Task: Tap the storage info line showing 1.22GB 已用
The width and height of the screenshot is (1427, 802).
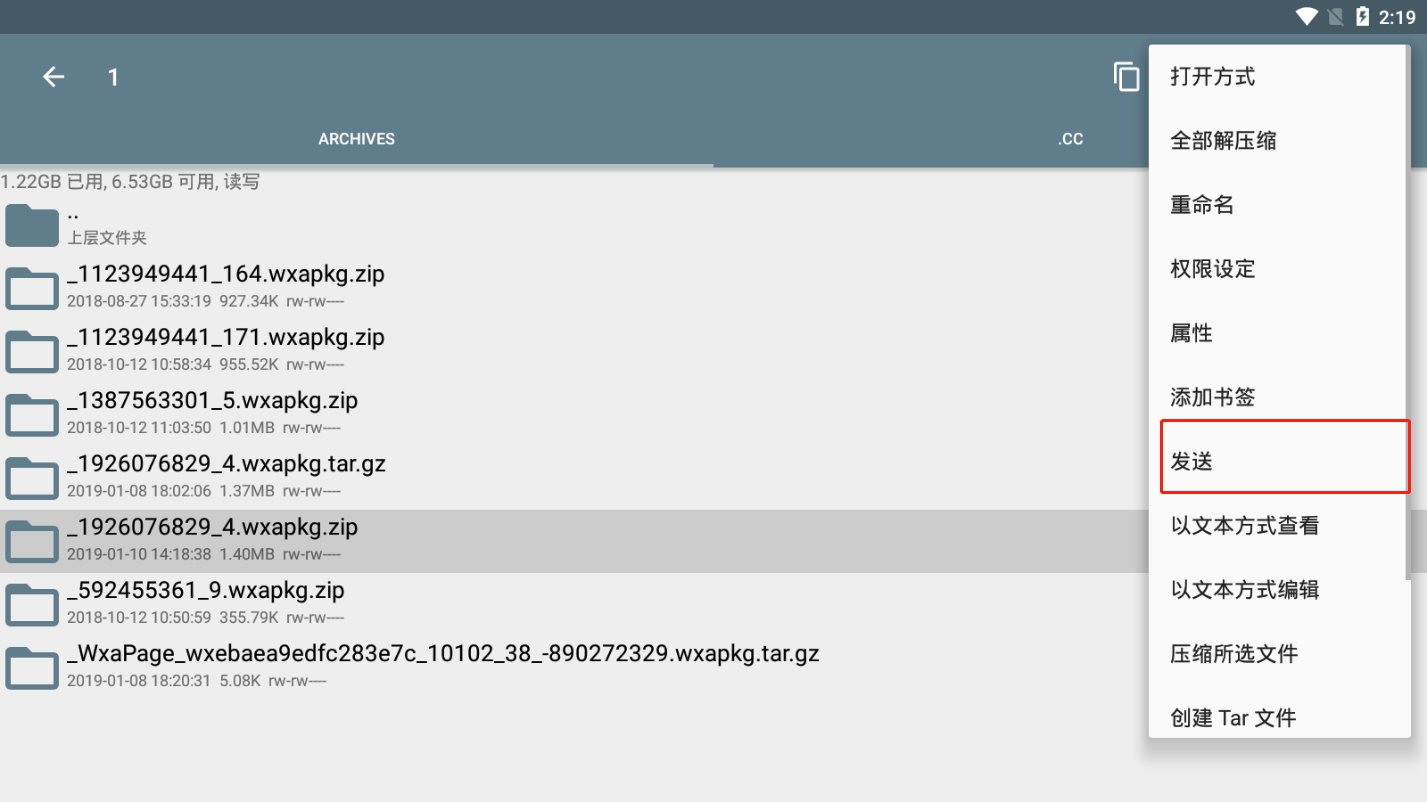Action: tap(130, 182)
